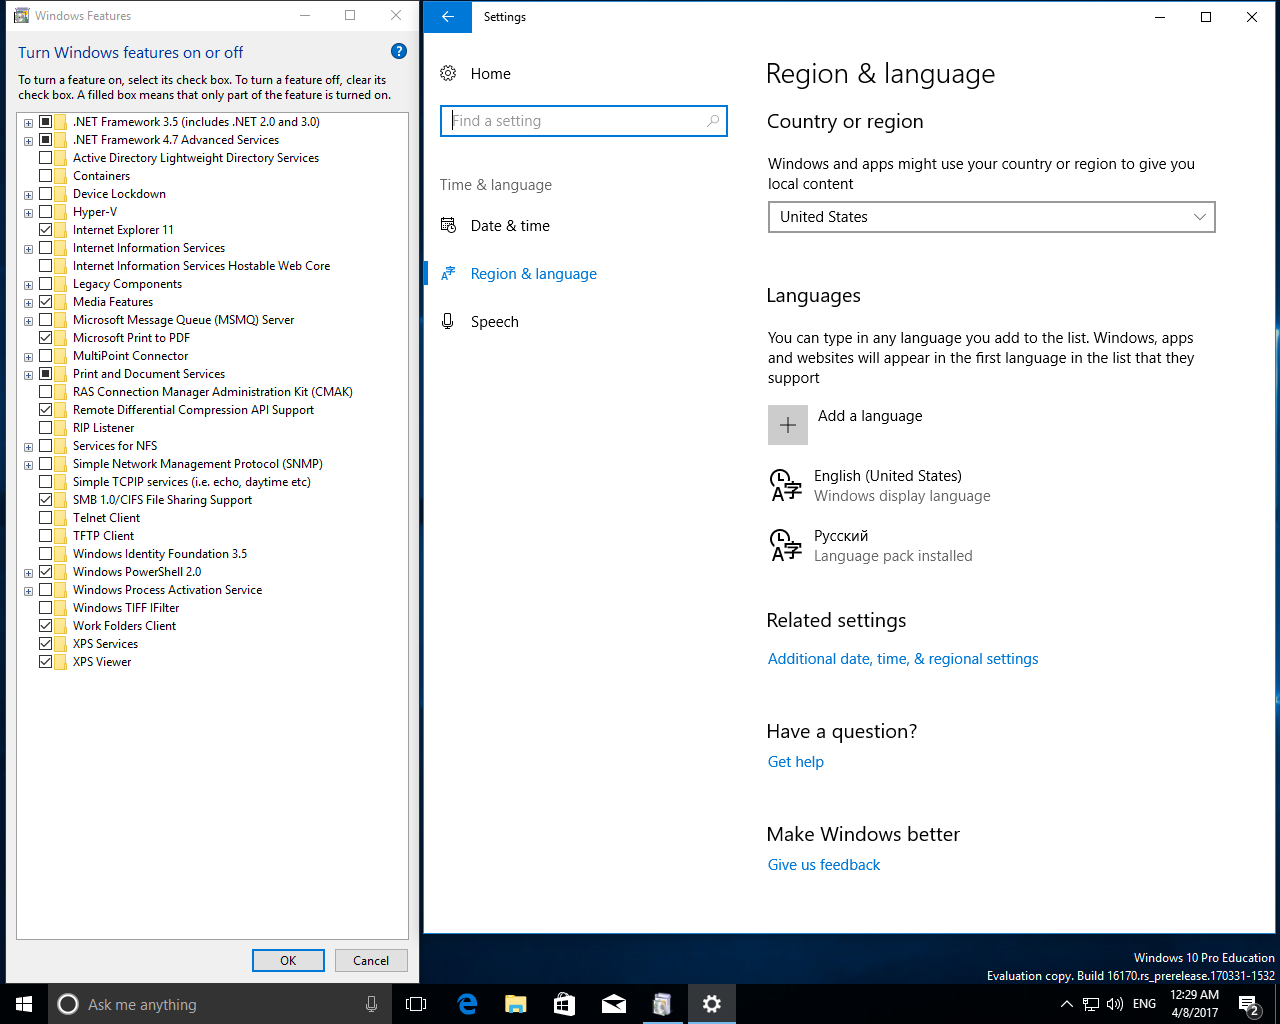Check the RIP Listener checkbox
The image size is (1280, 1024).
[x=46, y=428]
